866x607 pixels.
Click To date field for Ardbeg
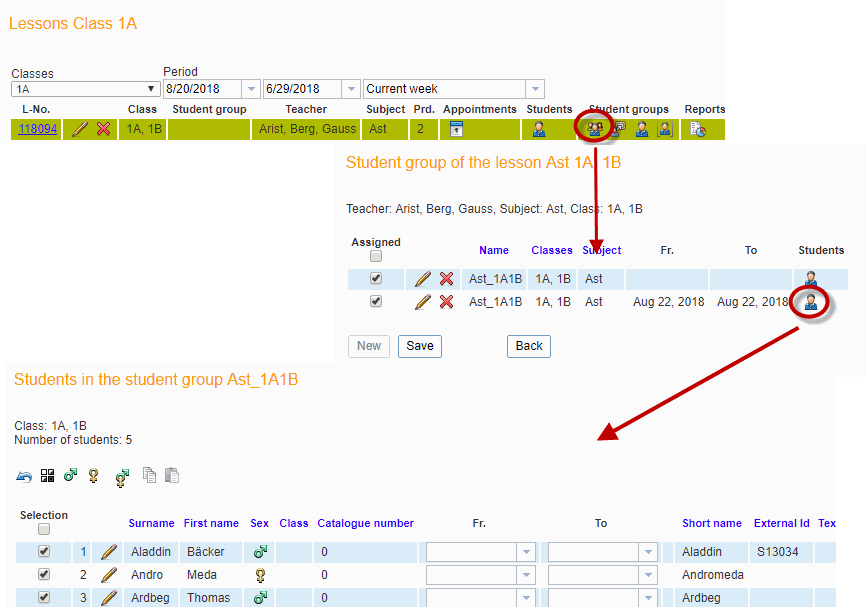coord(594,598)
